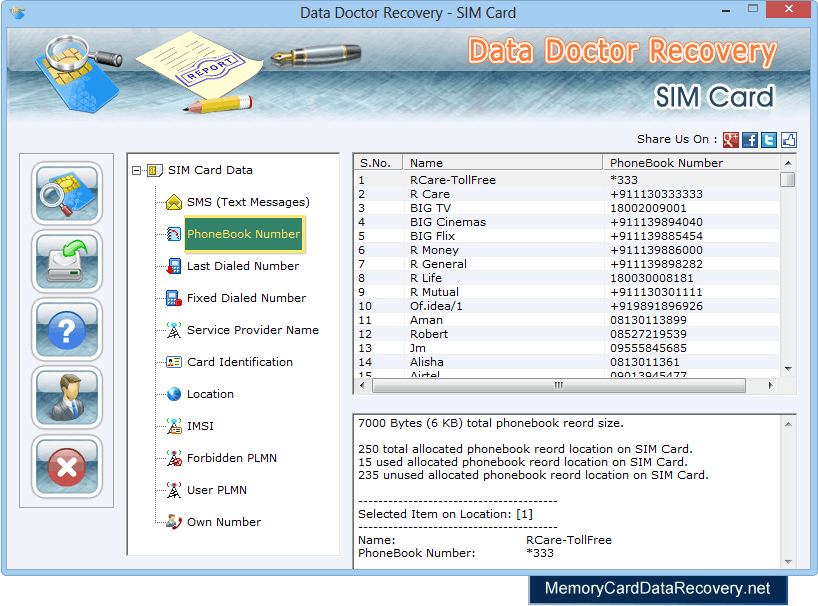Click the Own Number icon

[x=174, y=522]
